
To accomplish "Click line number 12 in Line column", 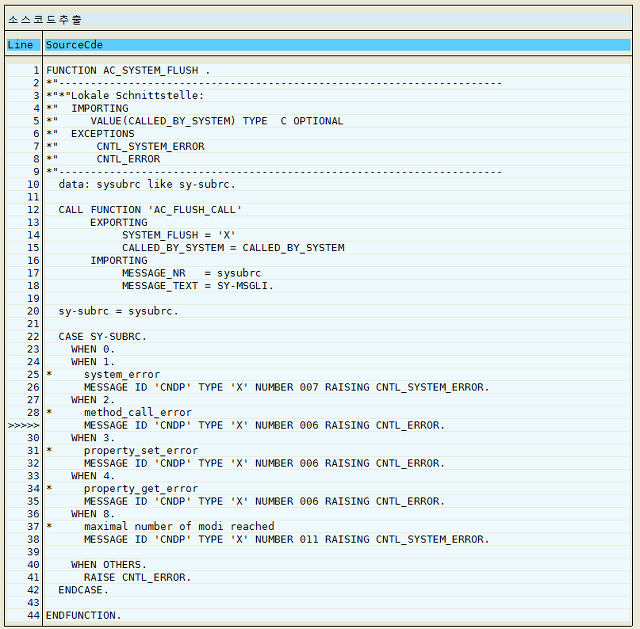I will coord(33,210).
